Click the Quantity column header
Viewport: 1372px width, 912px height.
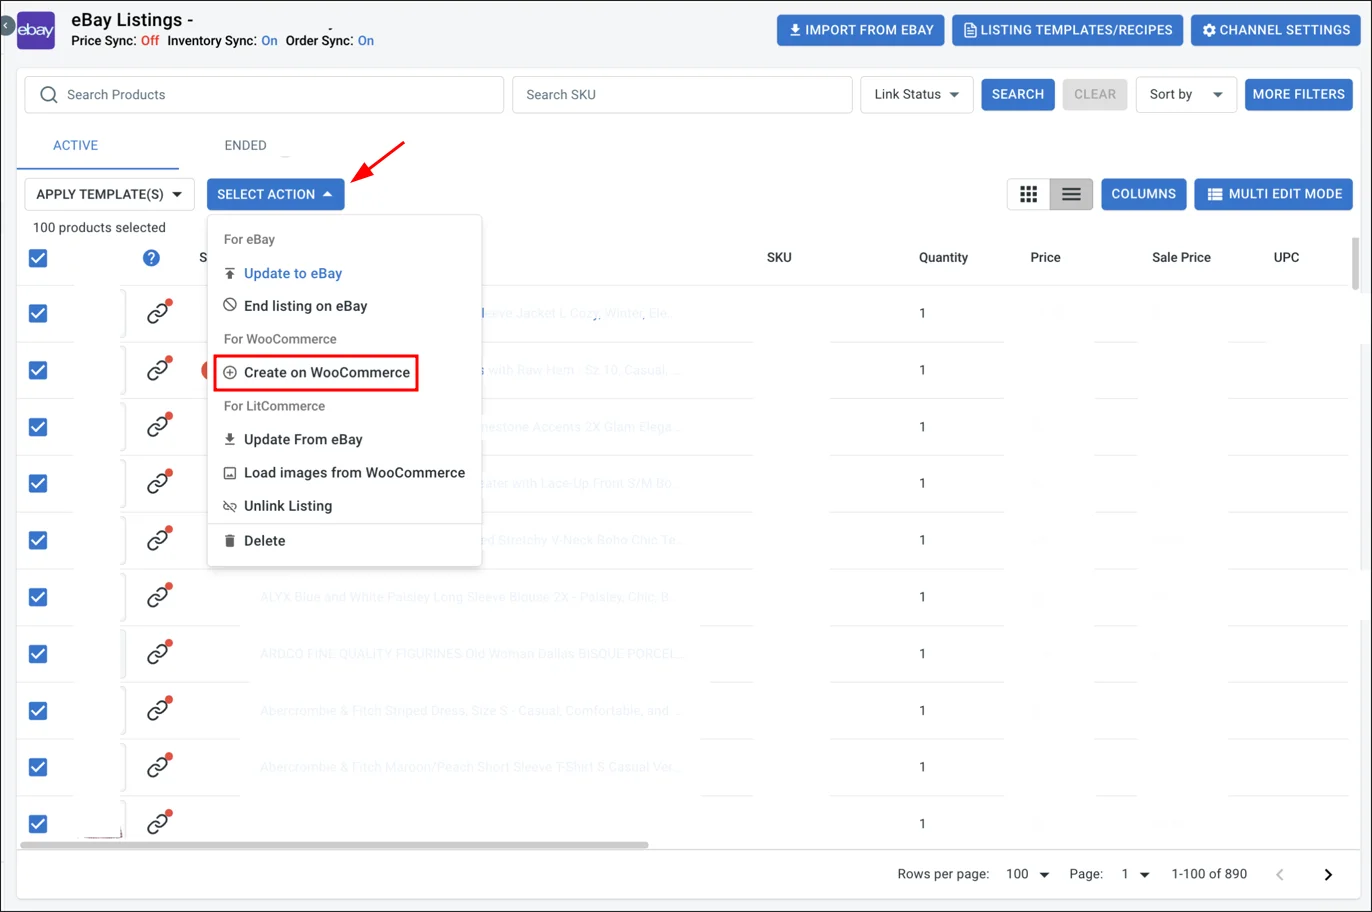pos(943,258)
